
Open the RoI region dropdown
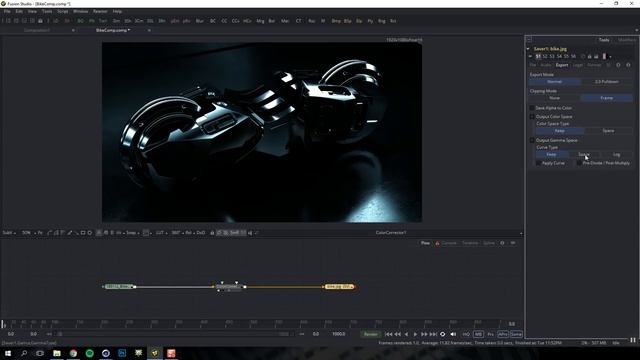(190, 233)
